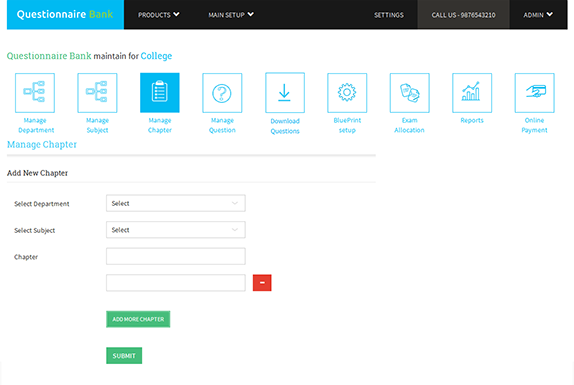Open the Select Department dropdown
Screen dimensions: 574x385
tap(176, 203)
